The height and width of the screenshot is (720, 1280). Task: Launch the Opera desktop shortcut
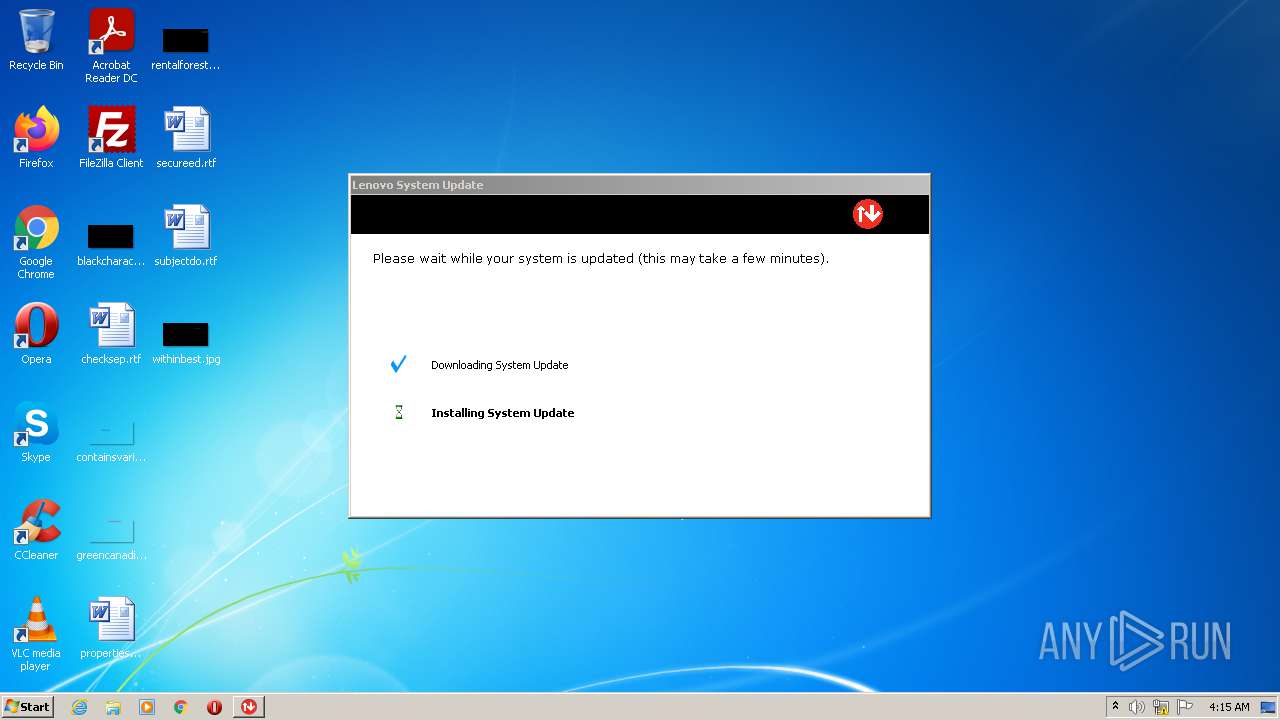click(36, 334)
